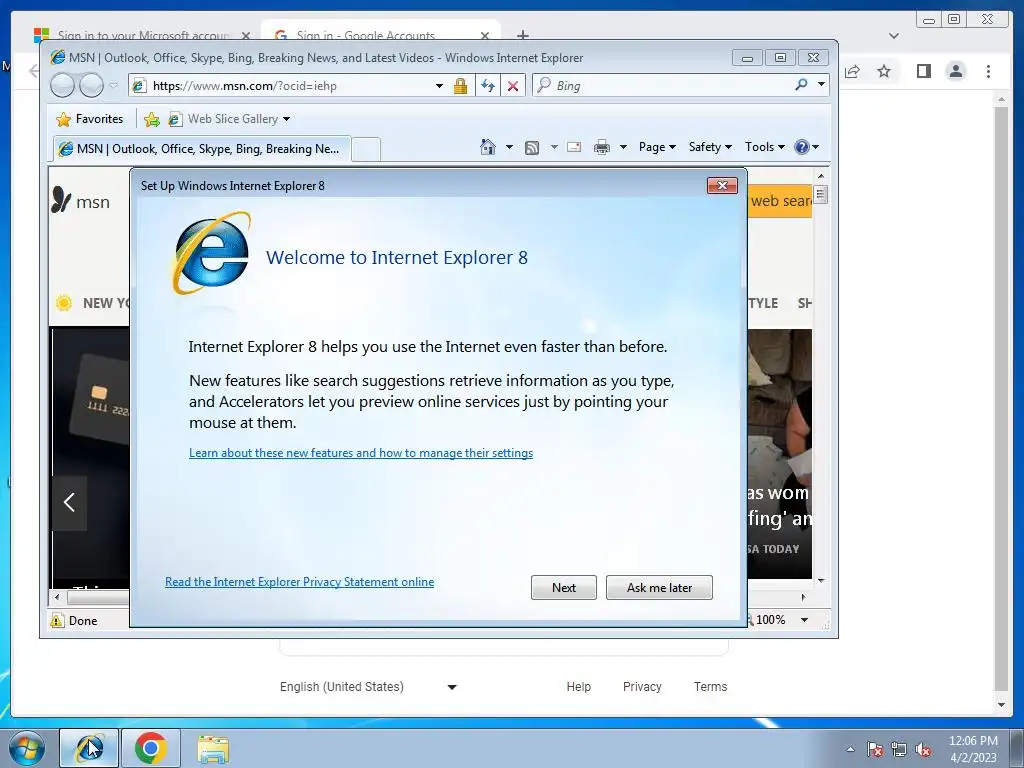Click the Chrome taskbar icon

pos(151,748)
